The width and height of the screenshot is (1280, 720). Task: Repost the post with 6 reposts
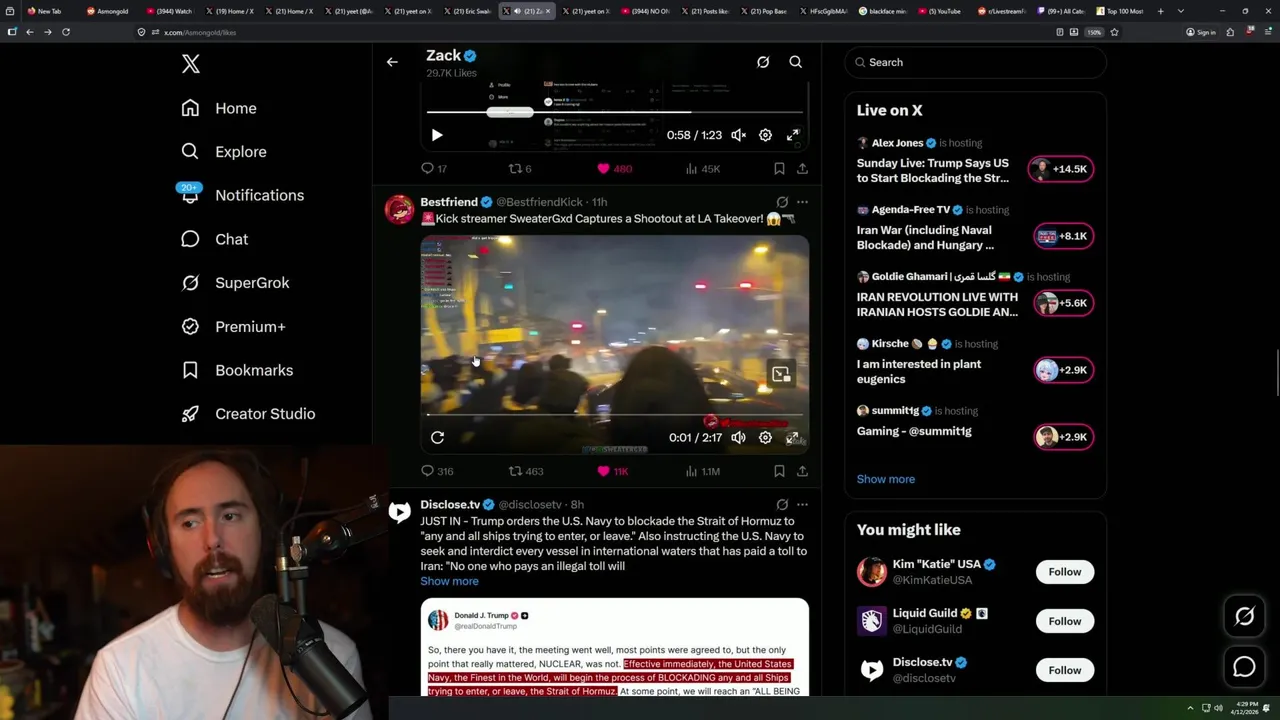pos(520,169)
